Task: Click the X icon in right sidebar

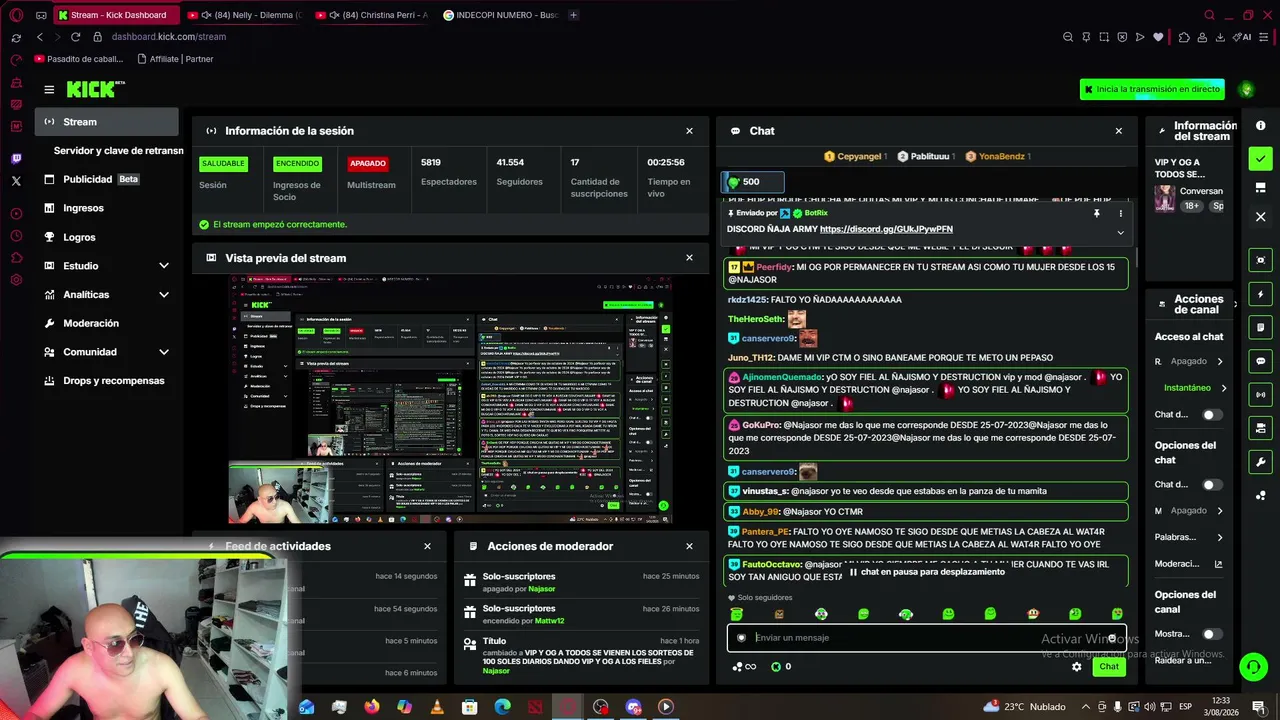Action: (1260, 216)
